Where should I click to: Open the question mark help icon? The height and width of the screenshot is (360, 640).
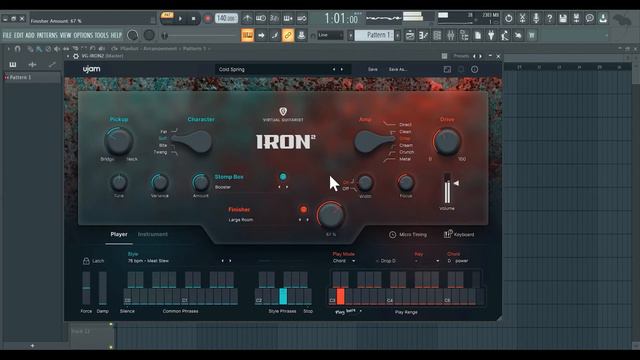coord(549,18)
